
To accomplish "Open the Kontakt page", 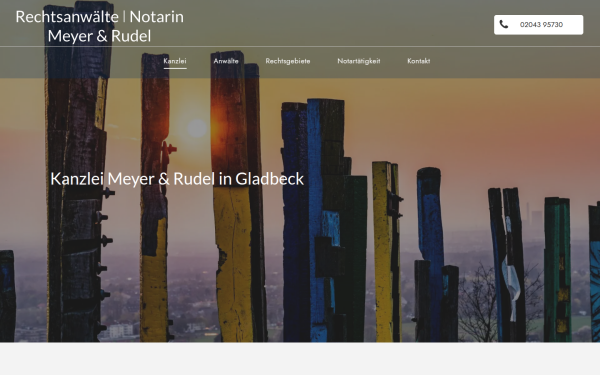I will coord(419,61).
